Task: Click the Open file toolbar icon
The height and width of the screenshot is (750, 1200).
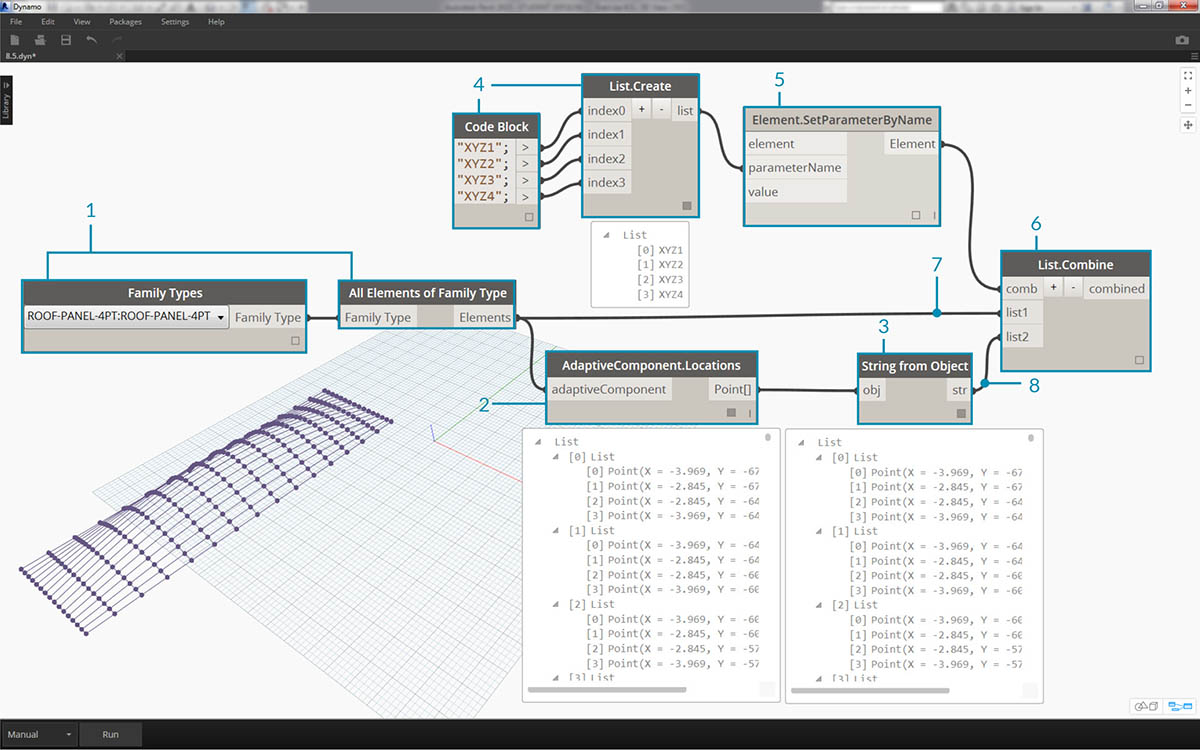Action: tap(40, 40)
